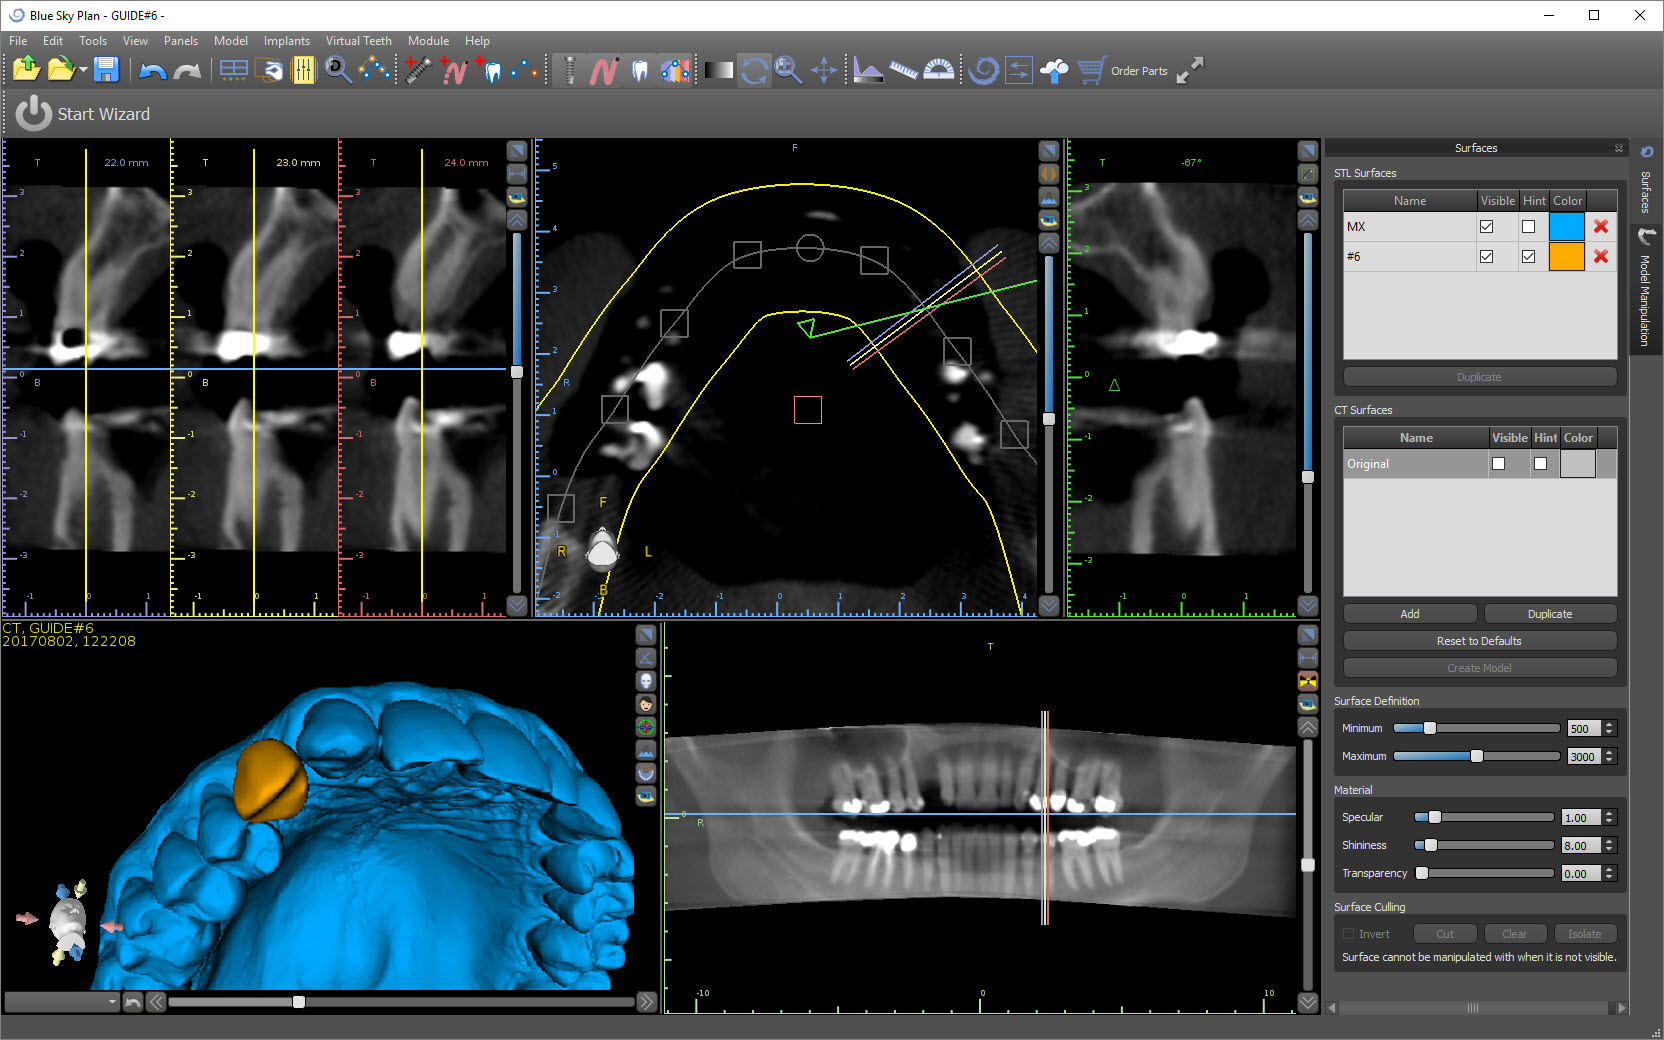Open the Virtual Teeth menu

point(359,41)
